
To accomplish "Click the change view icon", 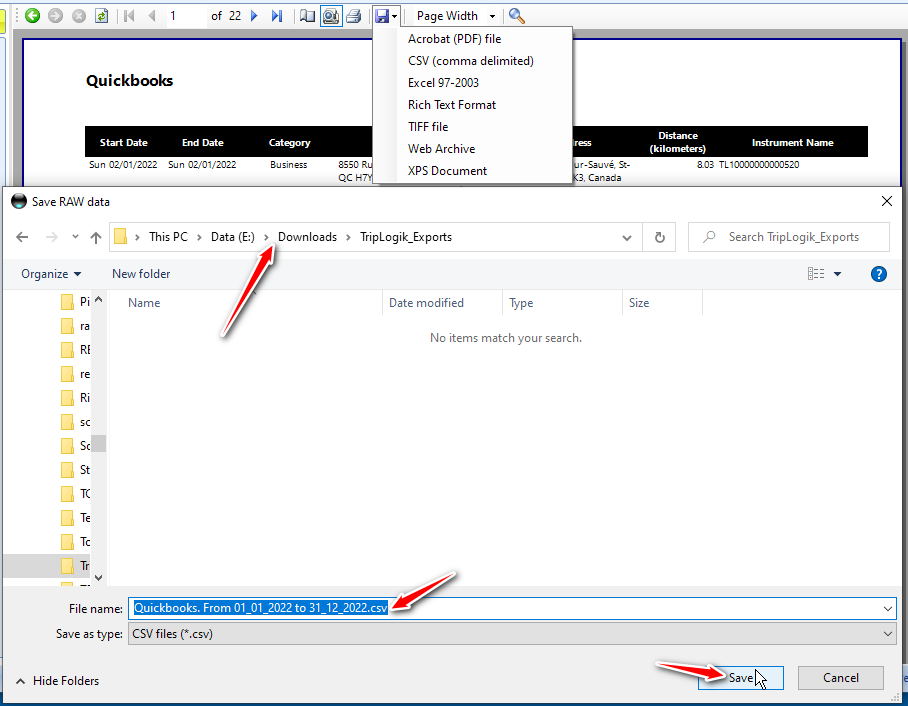I will 816,274.
